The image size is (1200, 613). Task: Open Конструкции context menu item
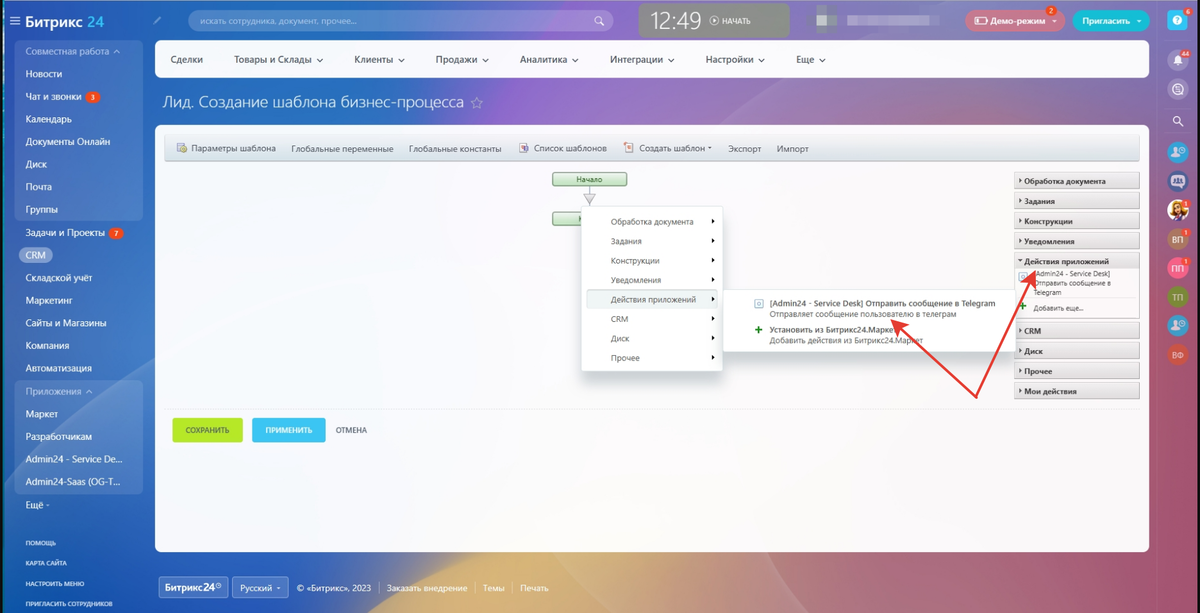click(x=652, y=261)
